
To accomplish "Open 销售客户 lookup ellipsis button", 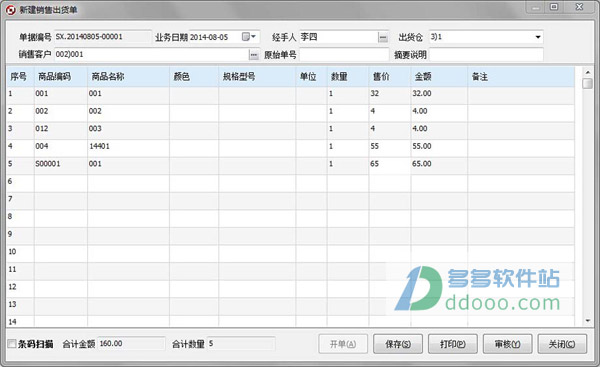I will [254, 55].
